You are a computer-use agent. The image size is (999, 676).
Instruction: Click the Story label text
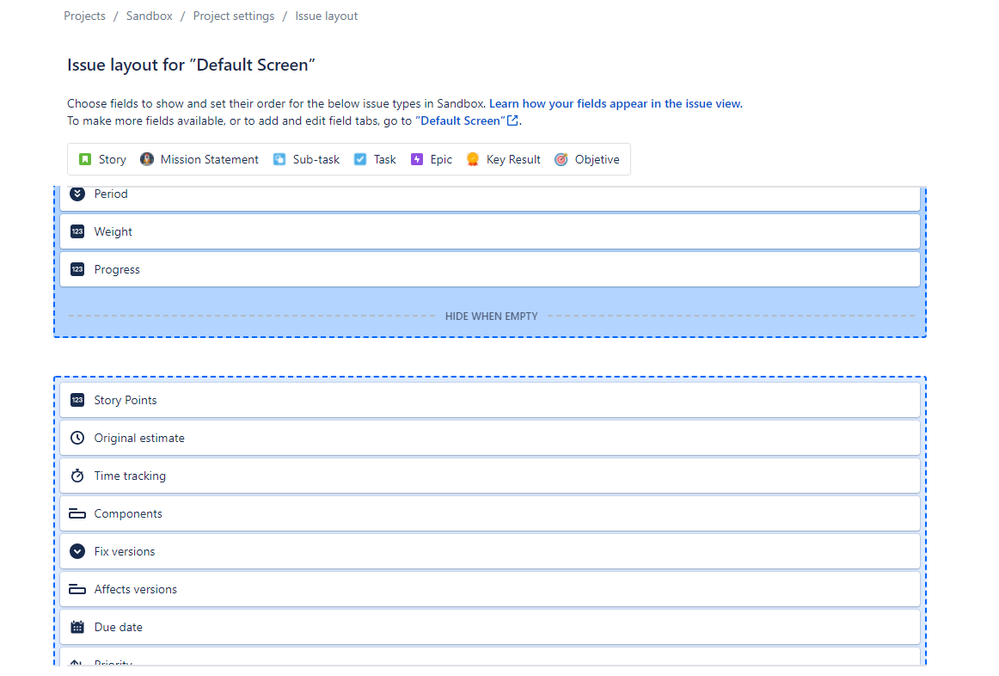(112, 159)
